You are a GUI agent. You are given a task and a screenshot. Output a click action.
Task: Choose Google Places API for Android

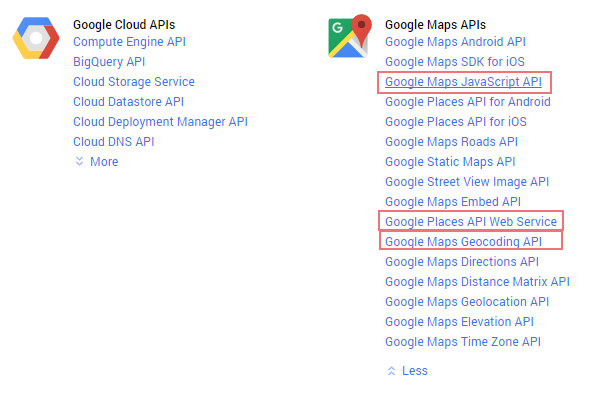468,102
